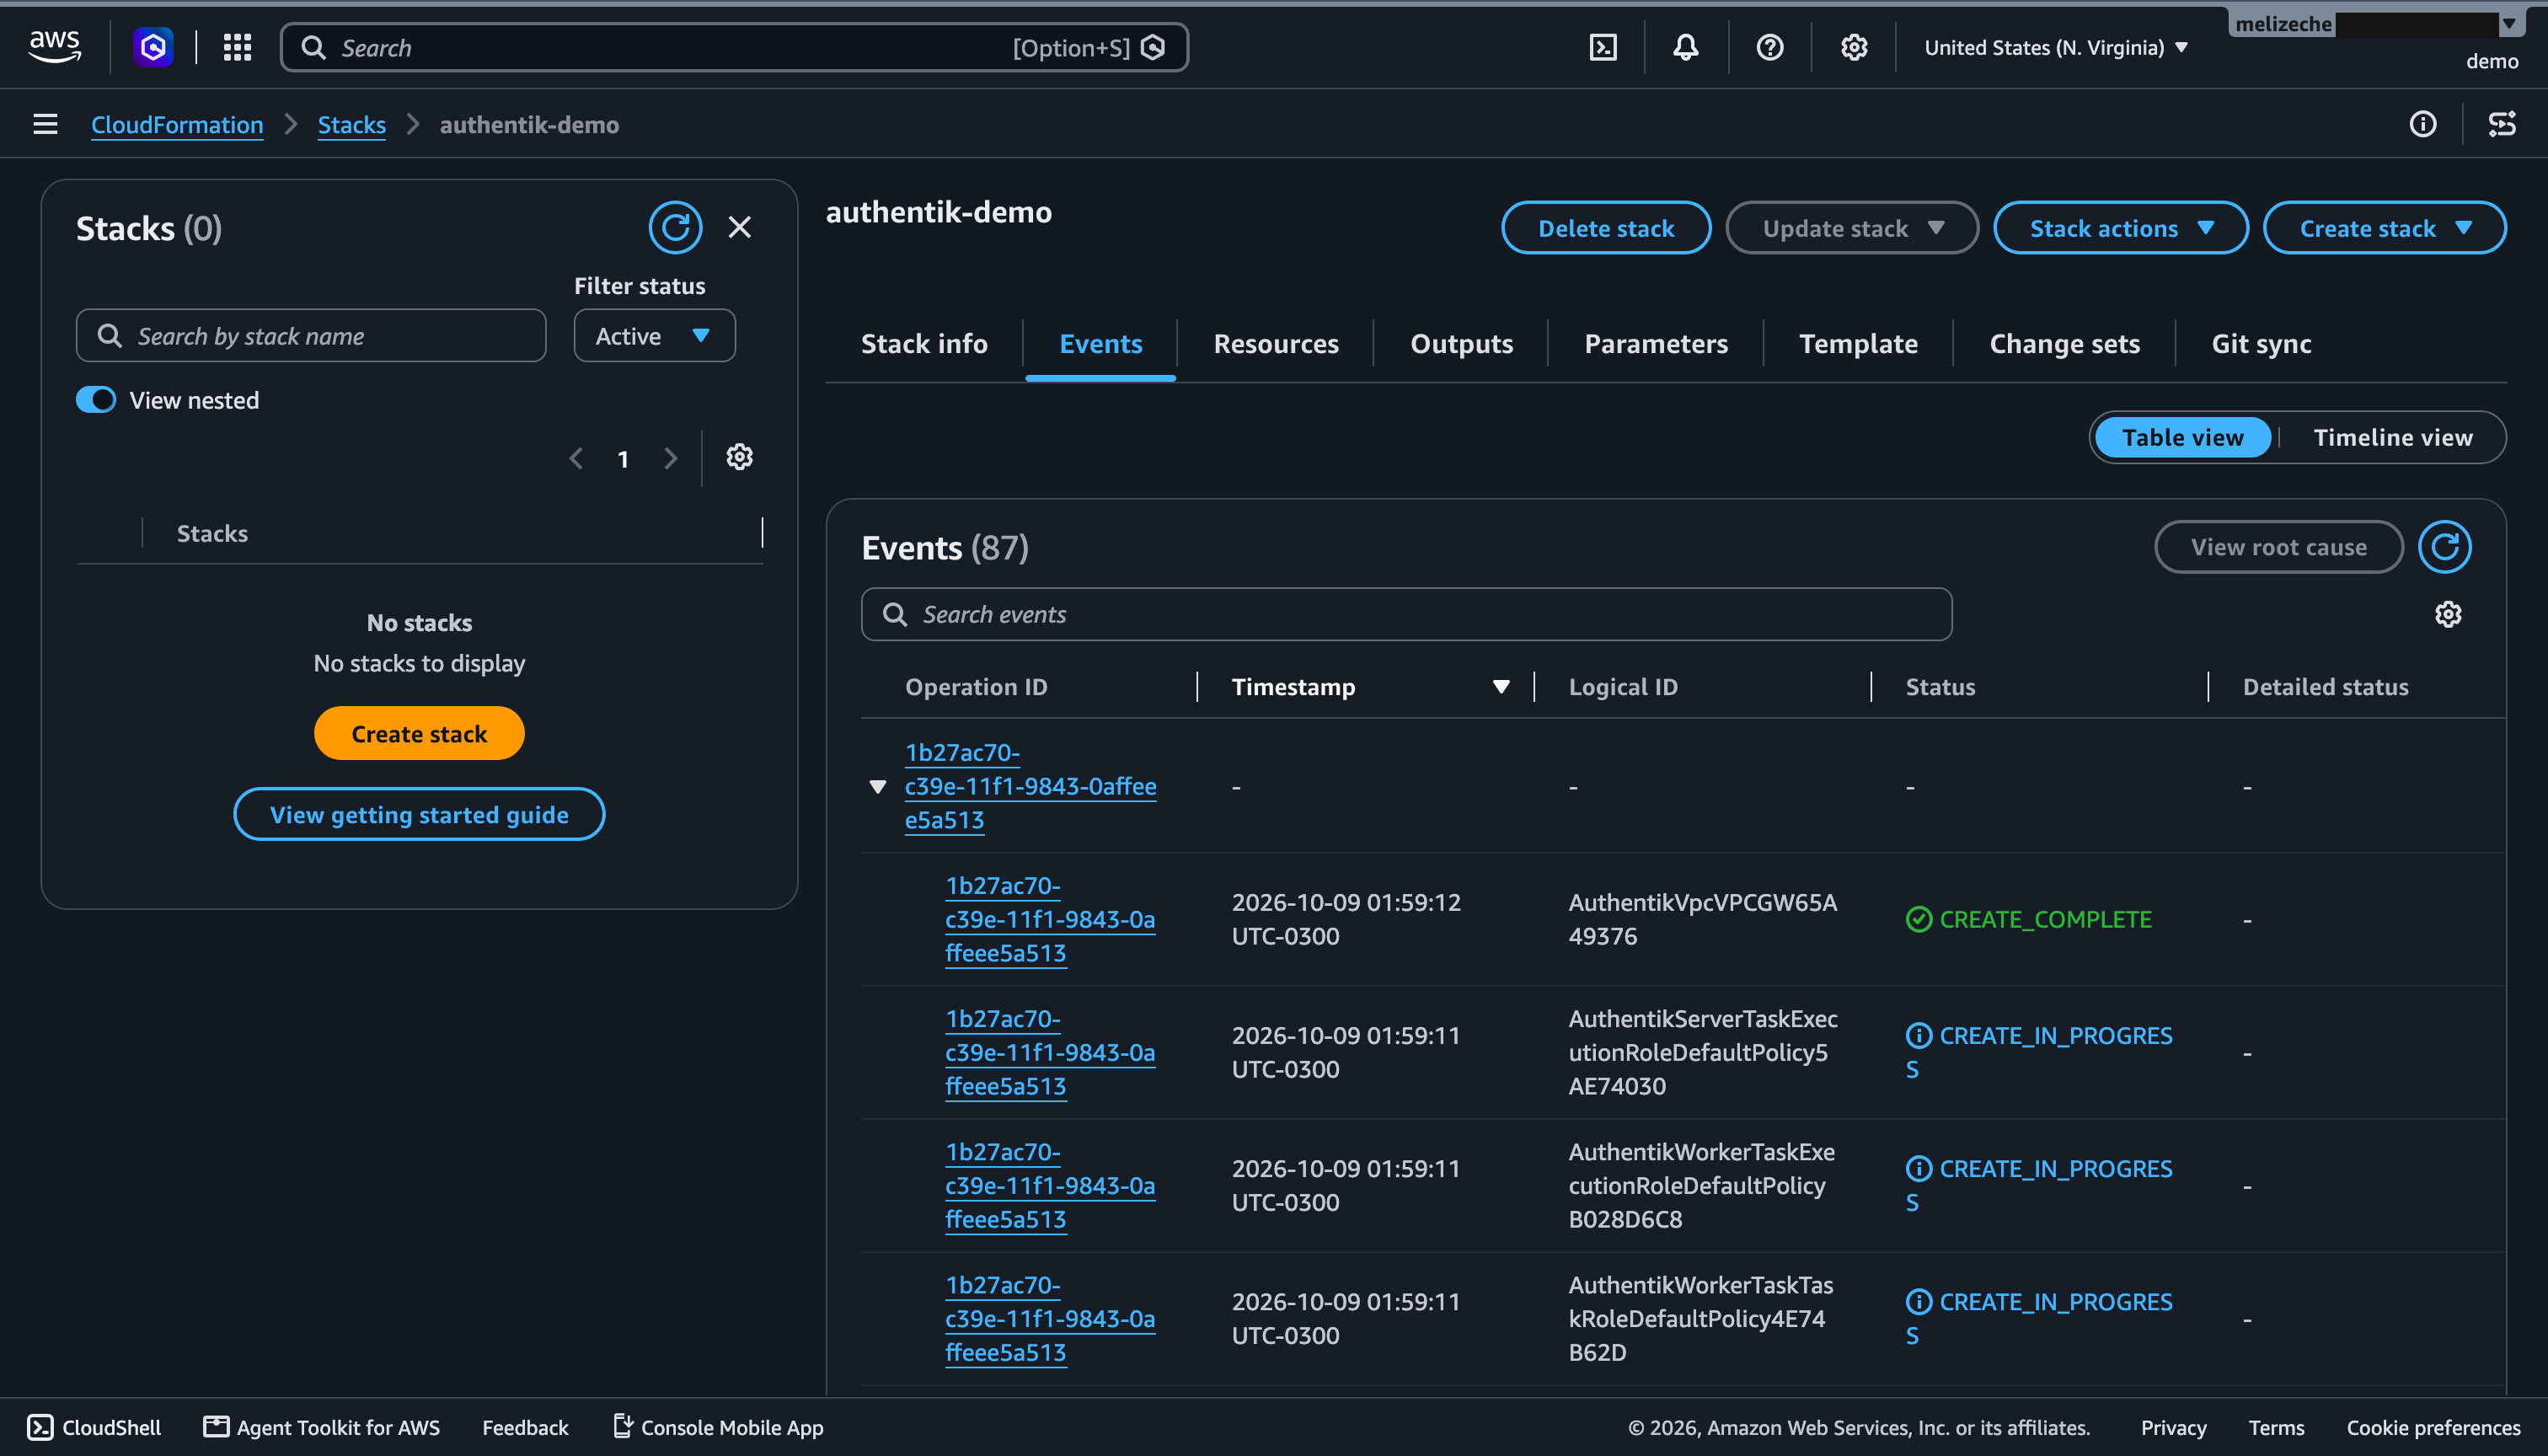This screenshot has width=2548, height=1456.
Task: Open the info panel icon
Action: coord(2422,124)
